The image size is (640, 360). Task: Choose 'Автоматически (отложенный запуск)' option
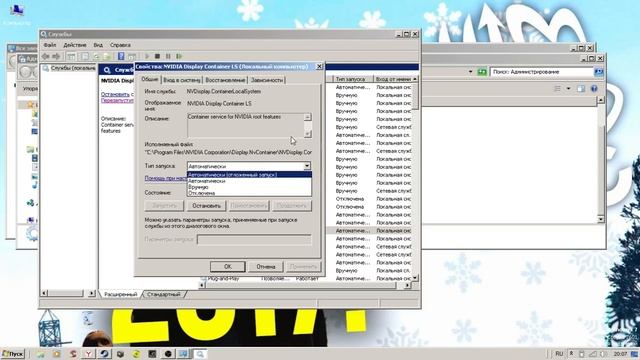(x=249, y=175)
